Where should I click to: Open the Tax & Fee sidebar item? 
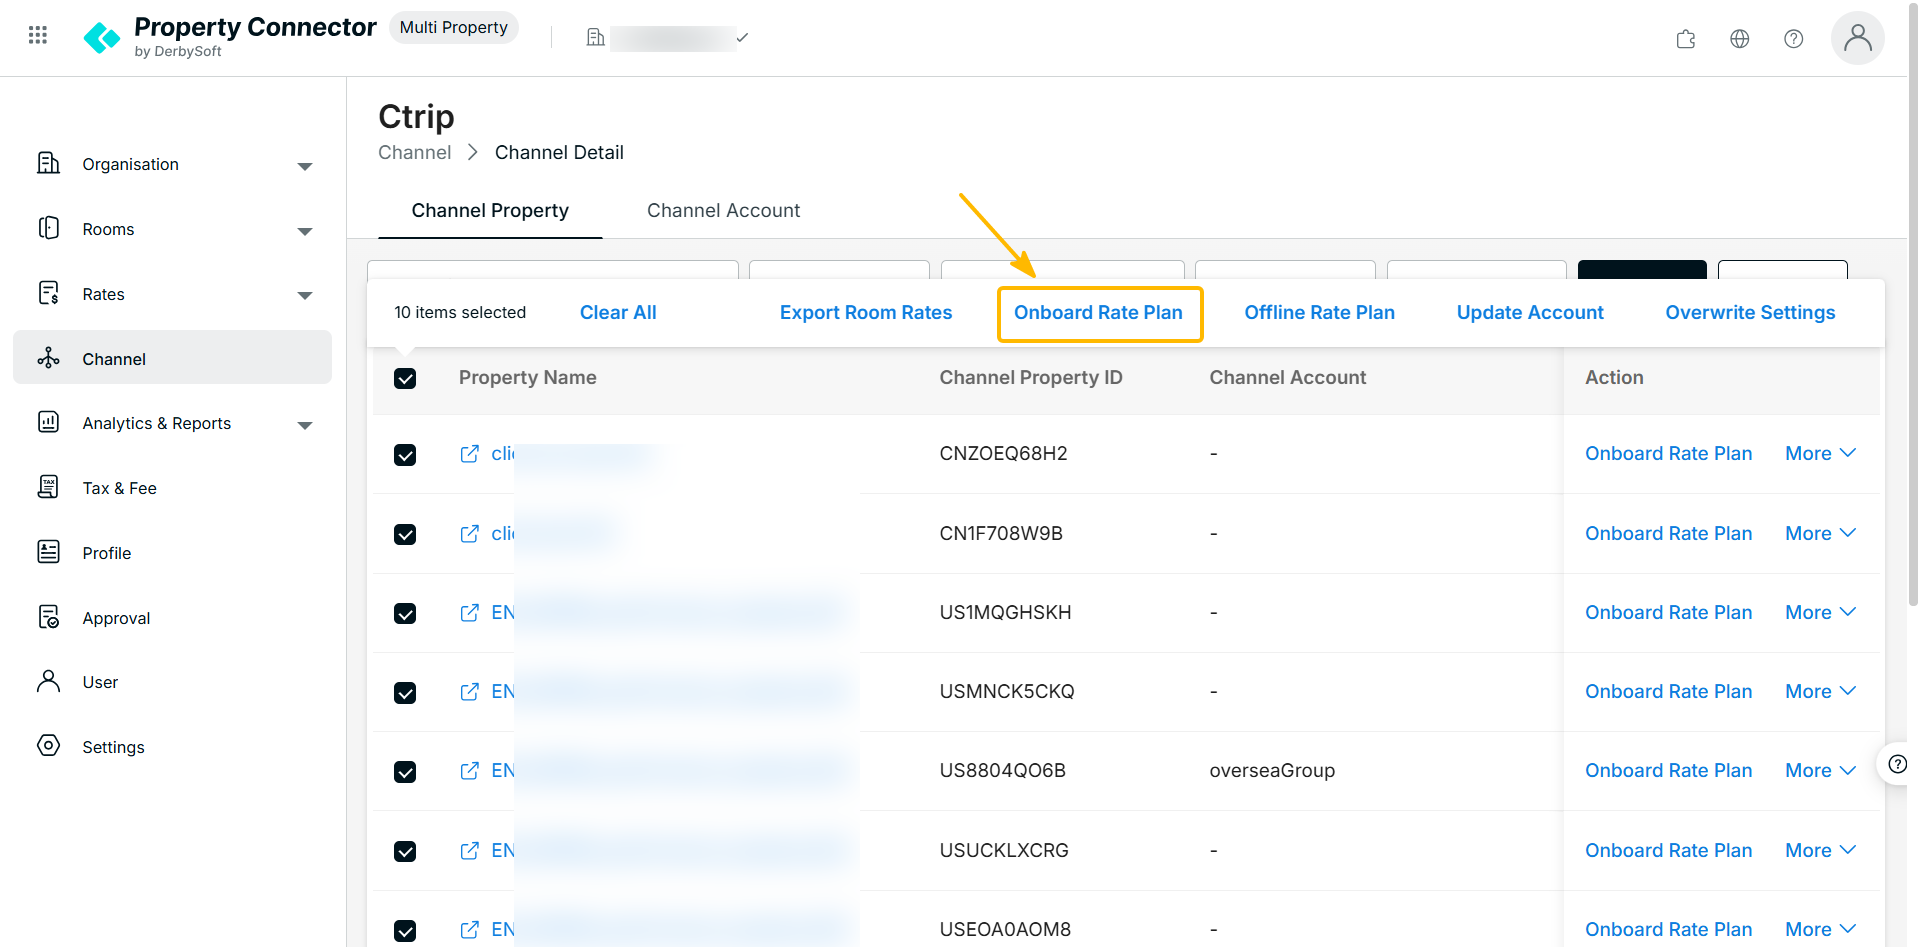point(172,488)
